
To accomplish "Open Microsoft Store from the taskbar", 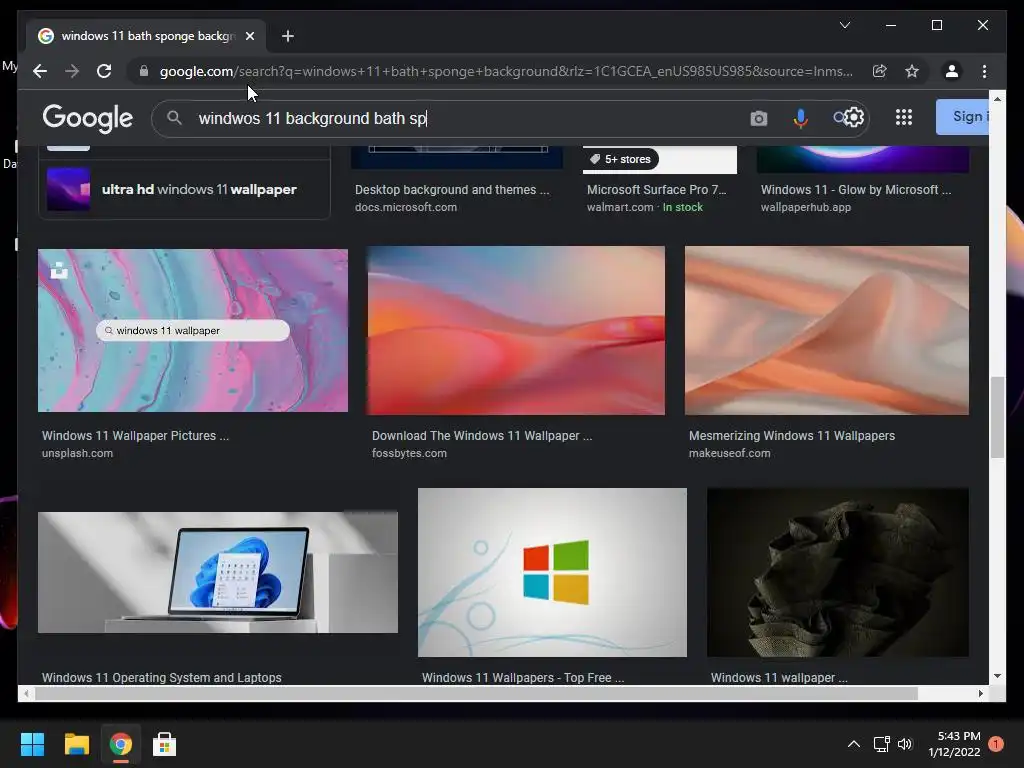I will pos(164,744).
